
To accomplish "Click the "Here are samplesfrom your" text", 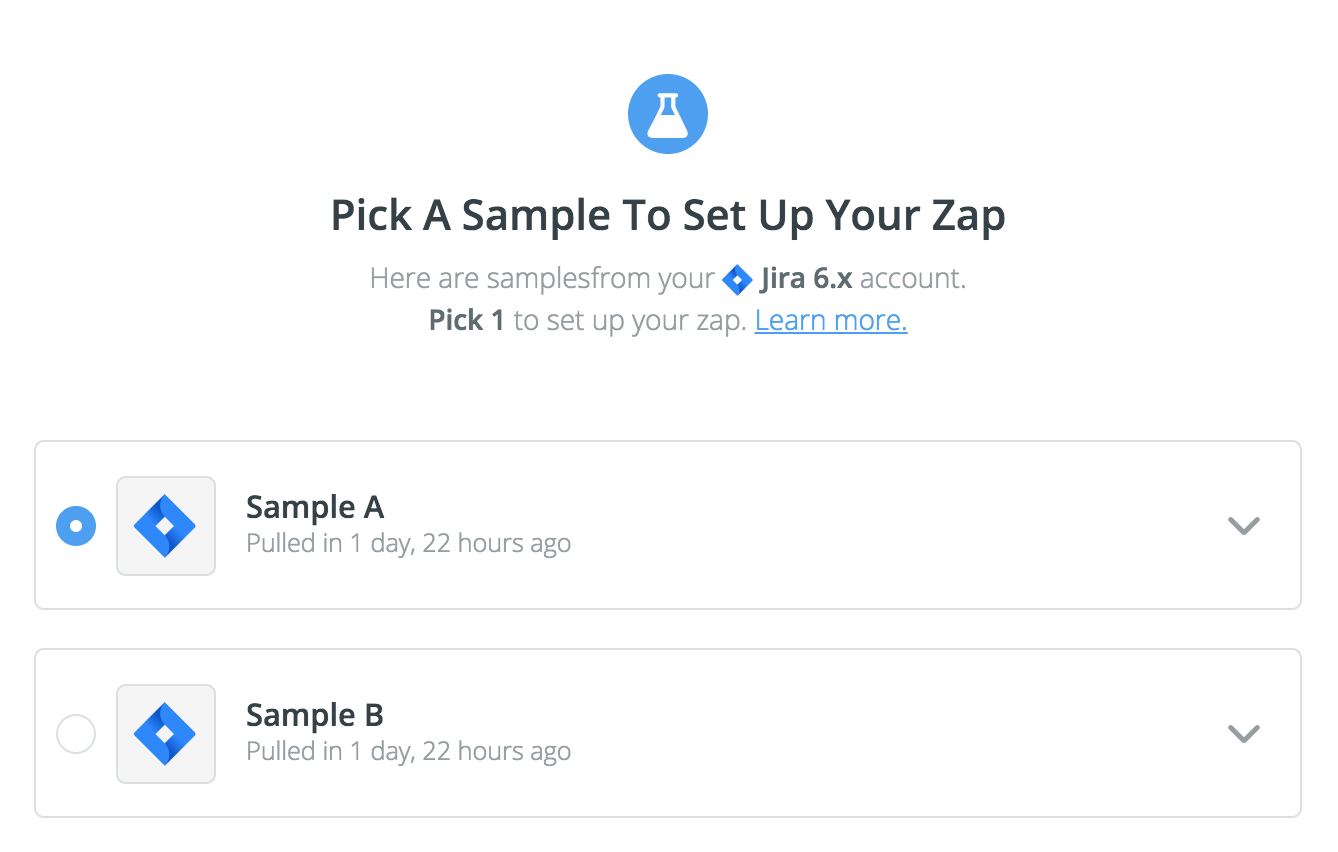I will point(542,278).
